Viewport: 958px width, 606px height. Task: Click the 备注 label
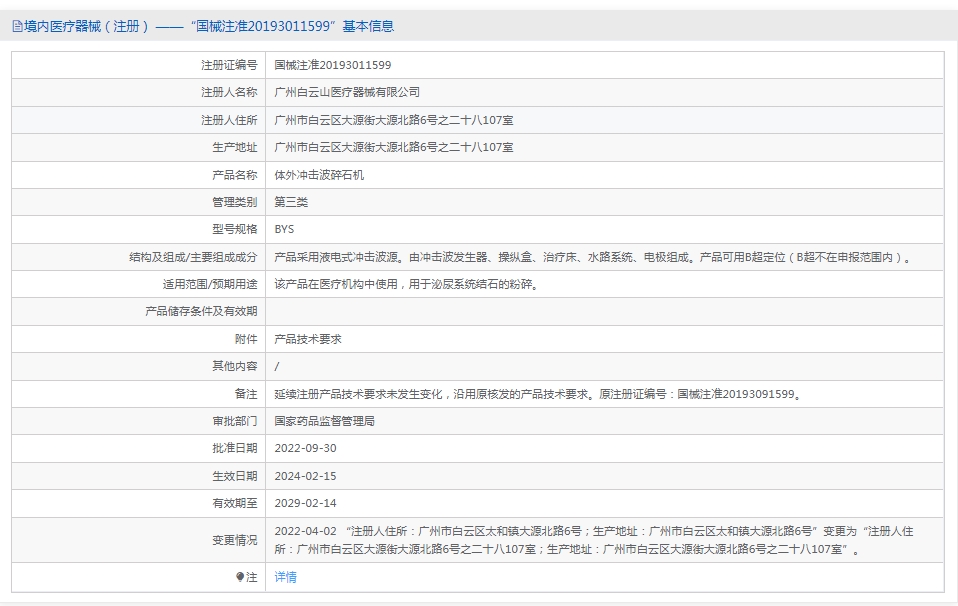(246, 394)
